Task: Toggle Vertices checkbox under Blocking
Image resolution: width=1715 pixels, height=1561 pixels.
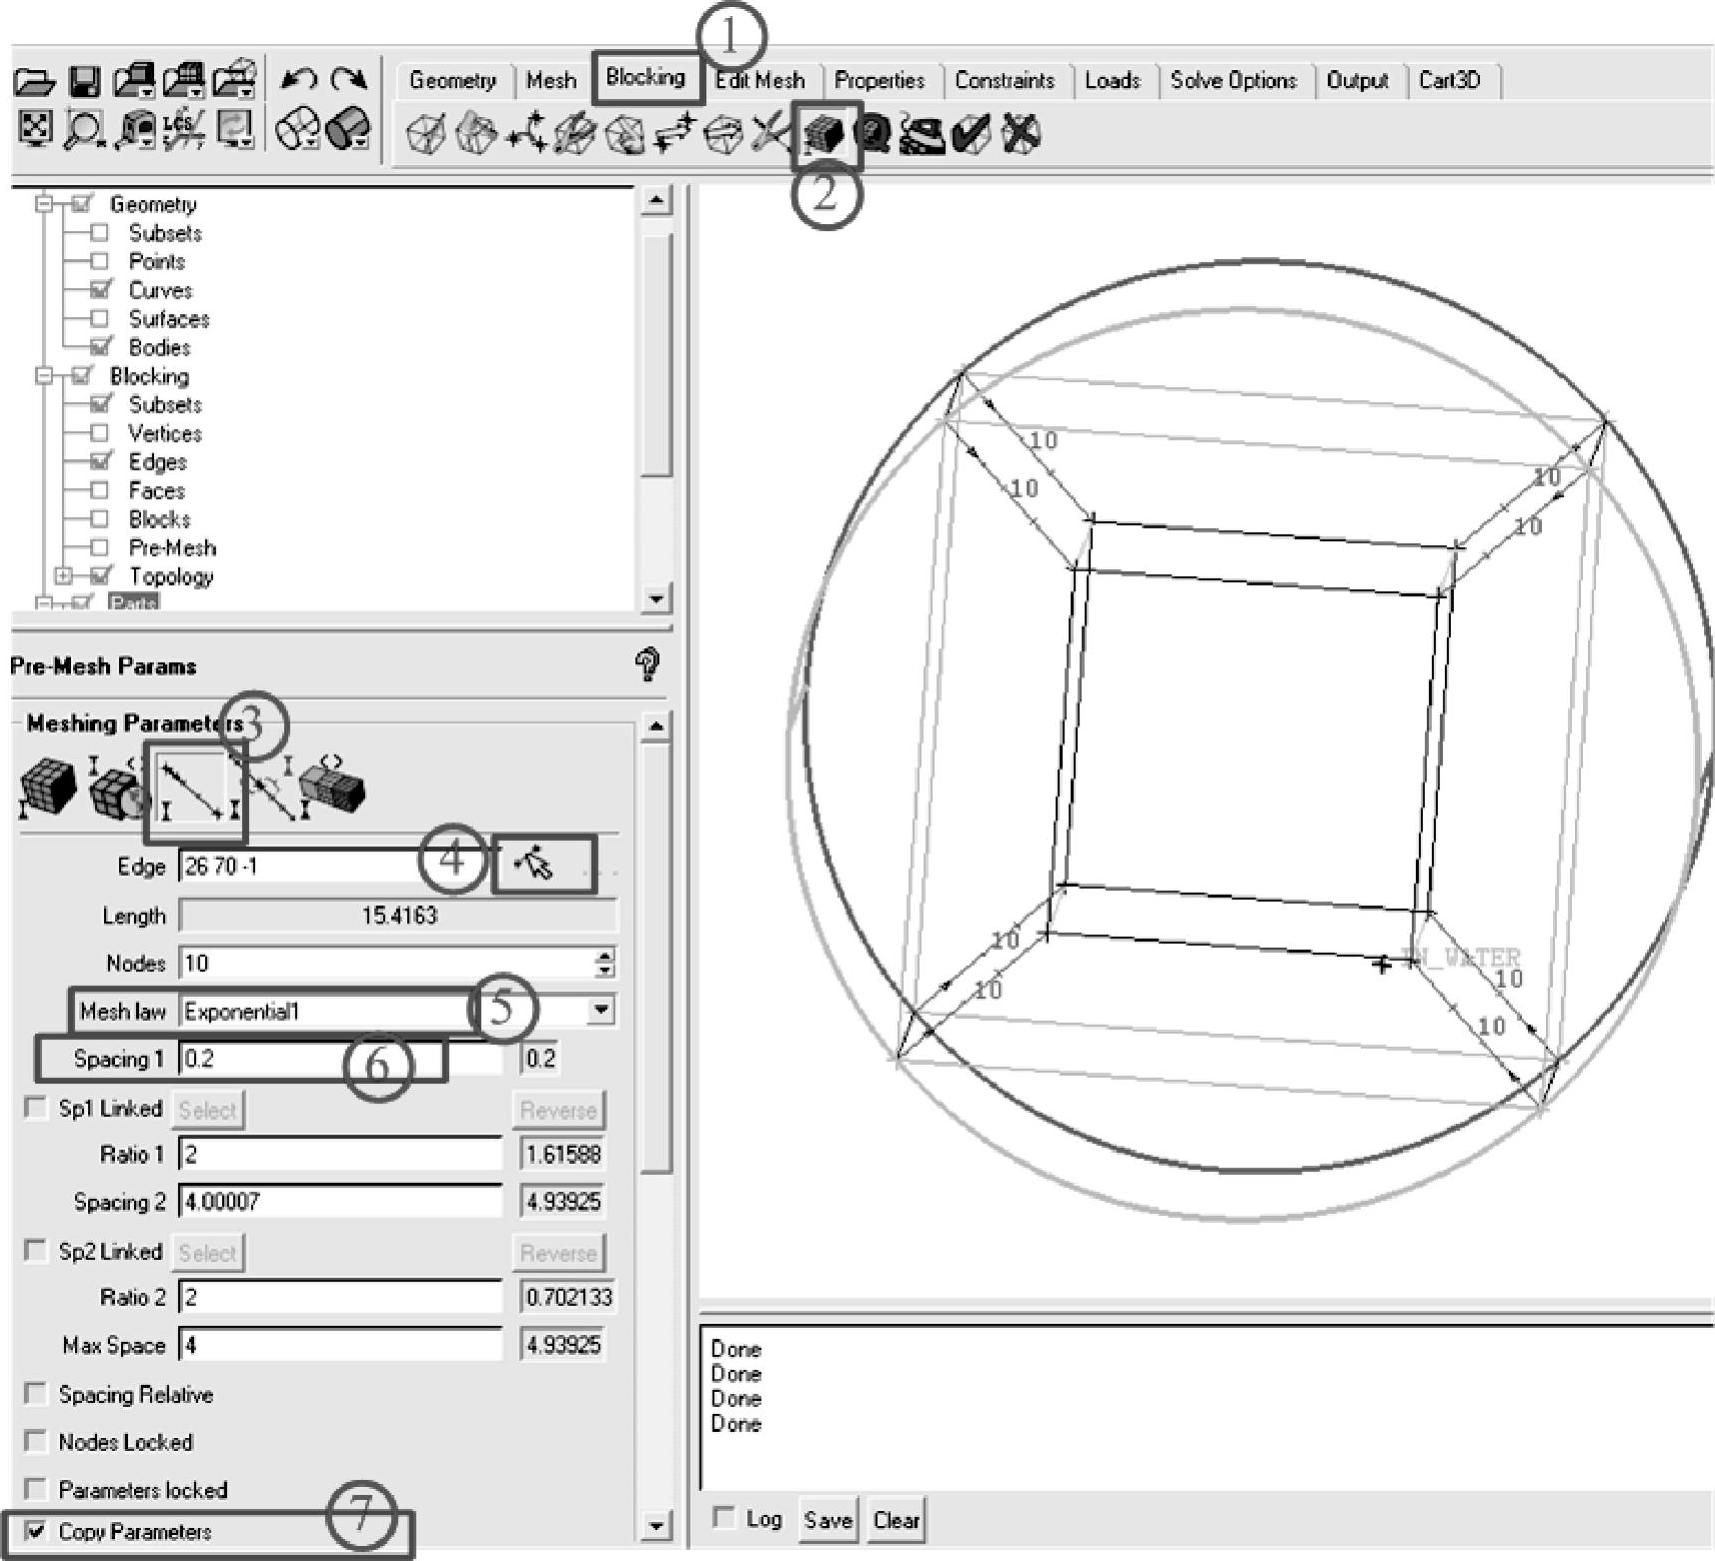Action: (x=99, y=433)
